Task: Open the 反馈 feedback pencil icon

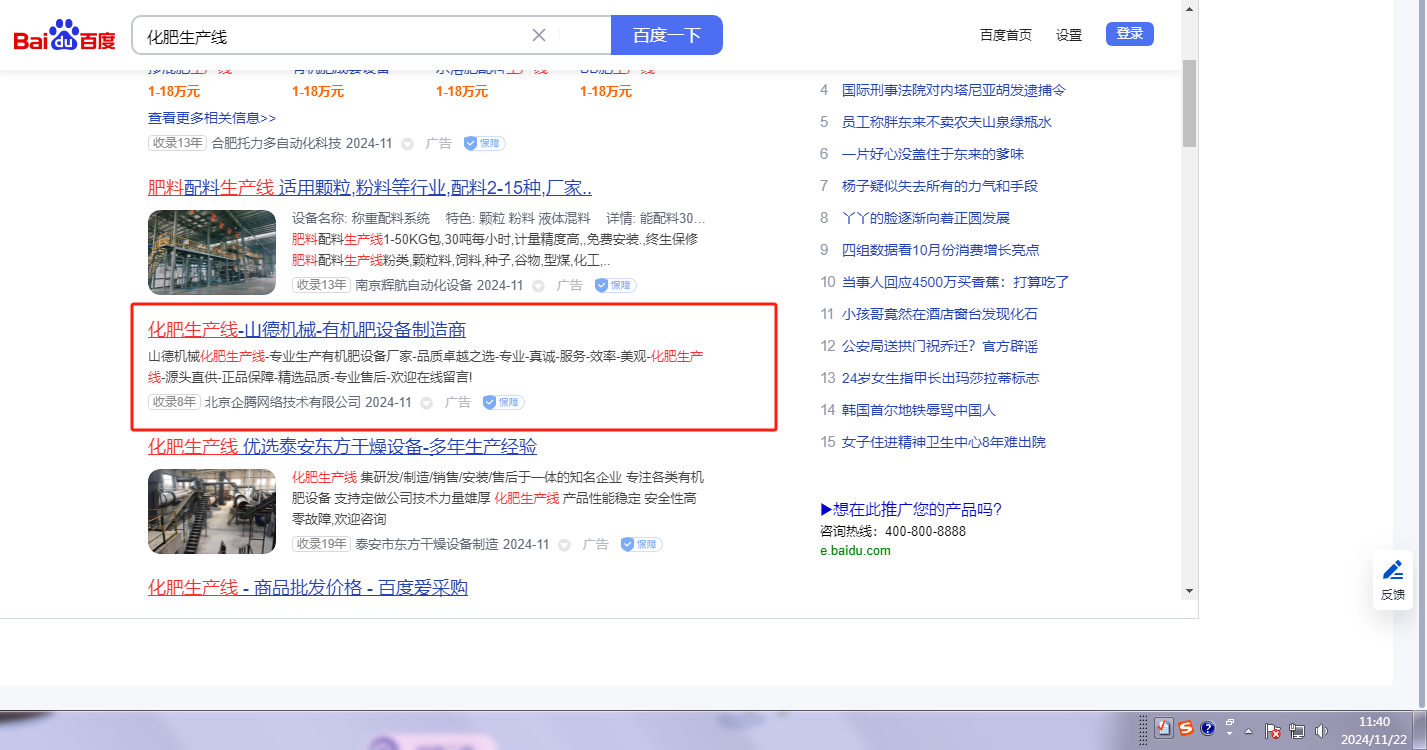Action: [1392, 571]
